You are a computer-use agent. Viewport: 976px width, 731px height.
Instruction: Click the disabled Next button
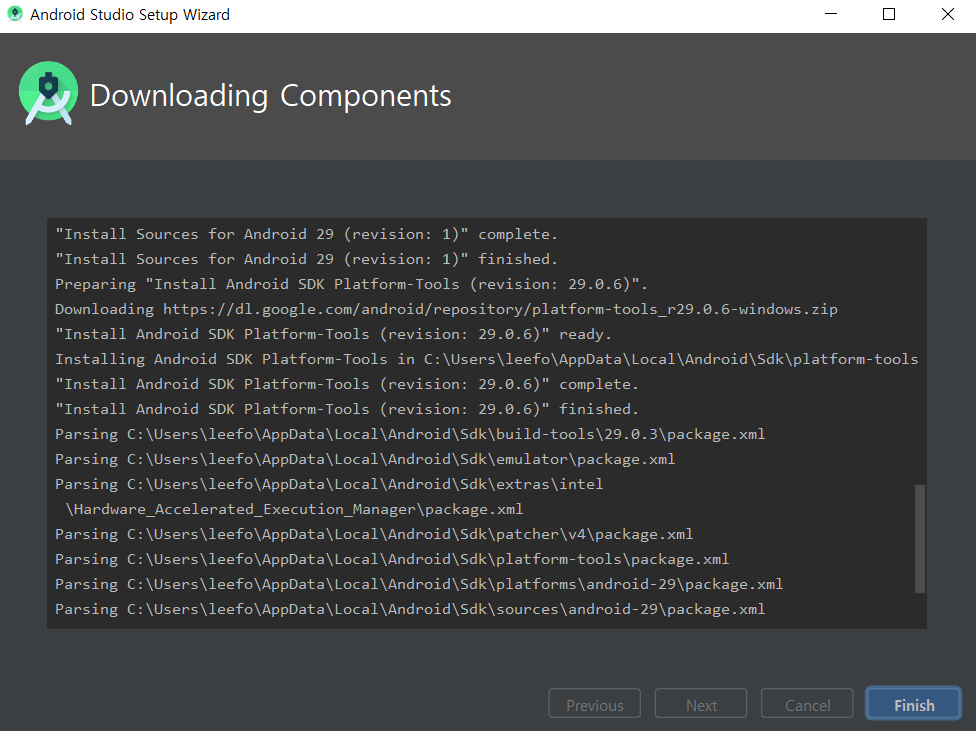[x=701, y=704]
